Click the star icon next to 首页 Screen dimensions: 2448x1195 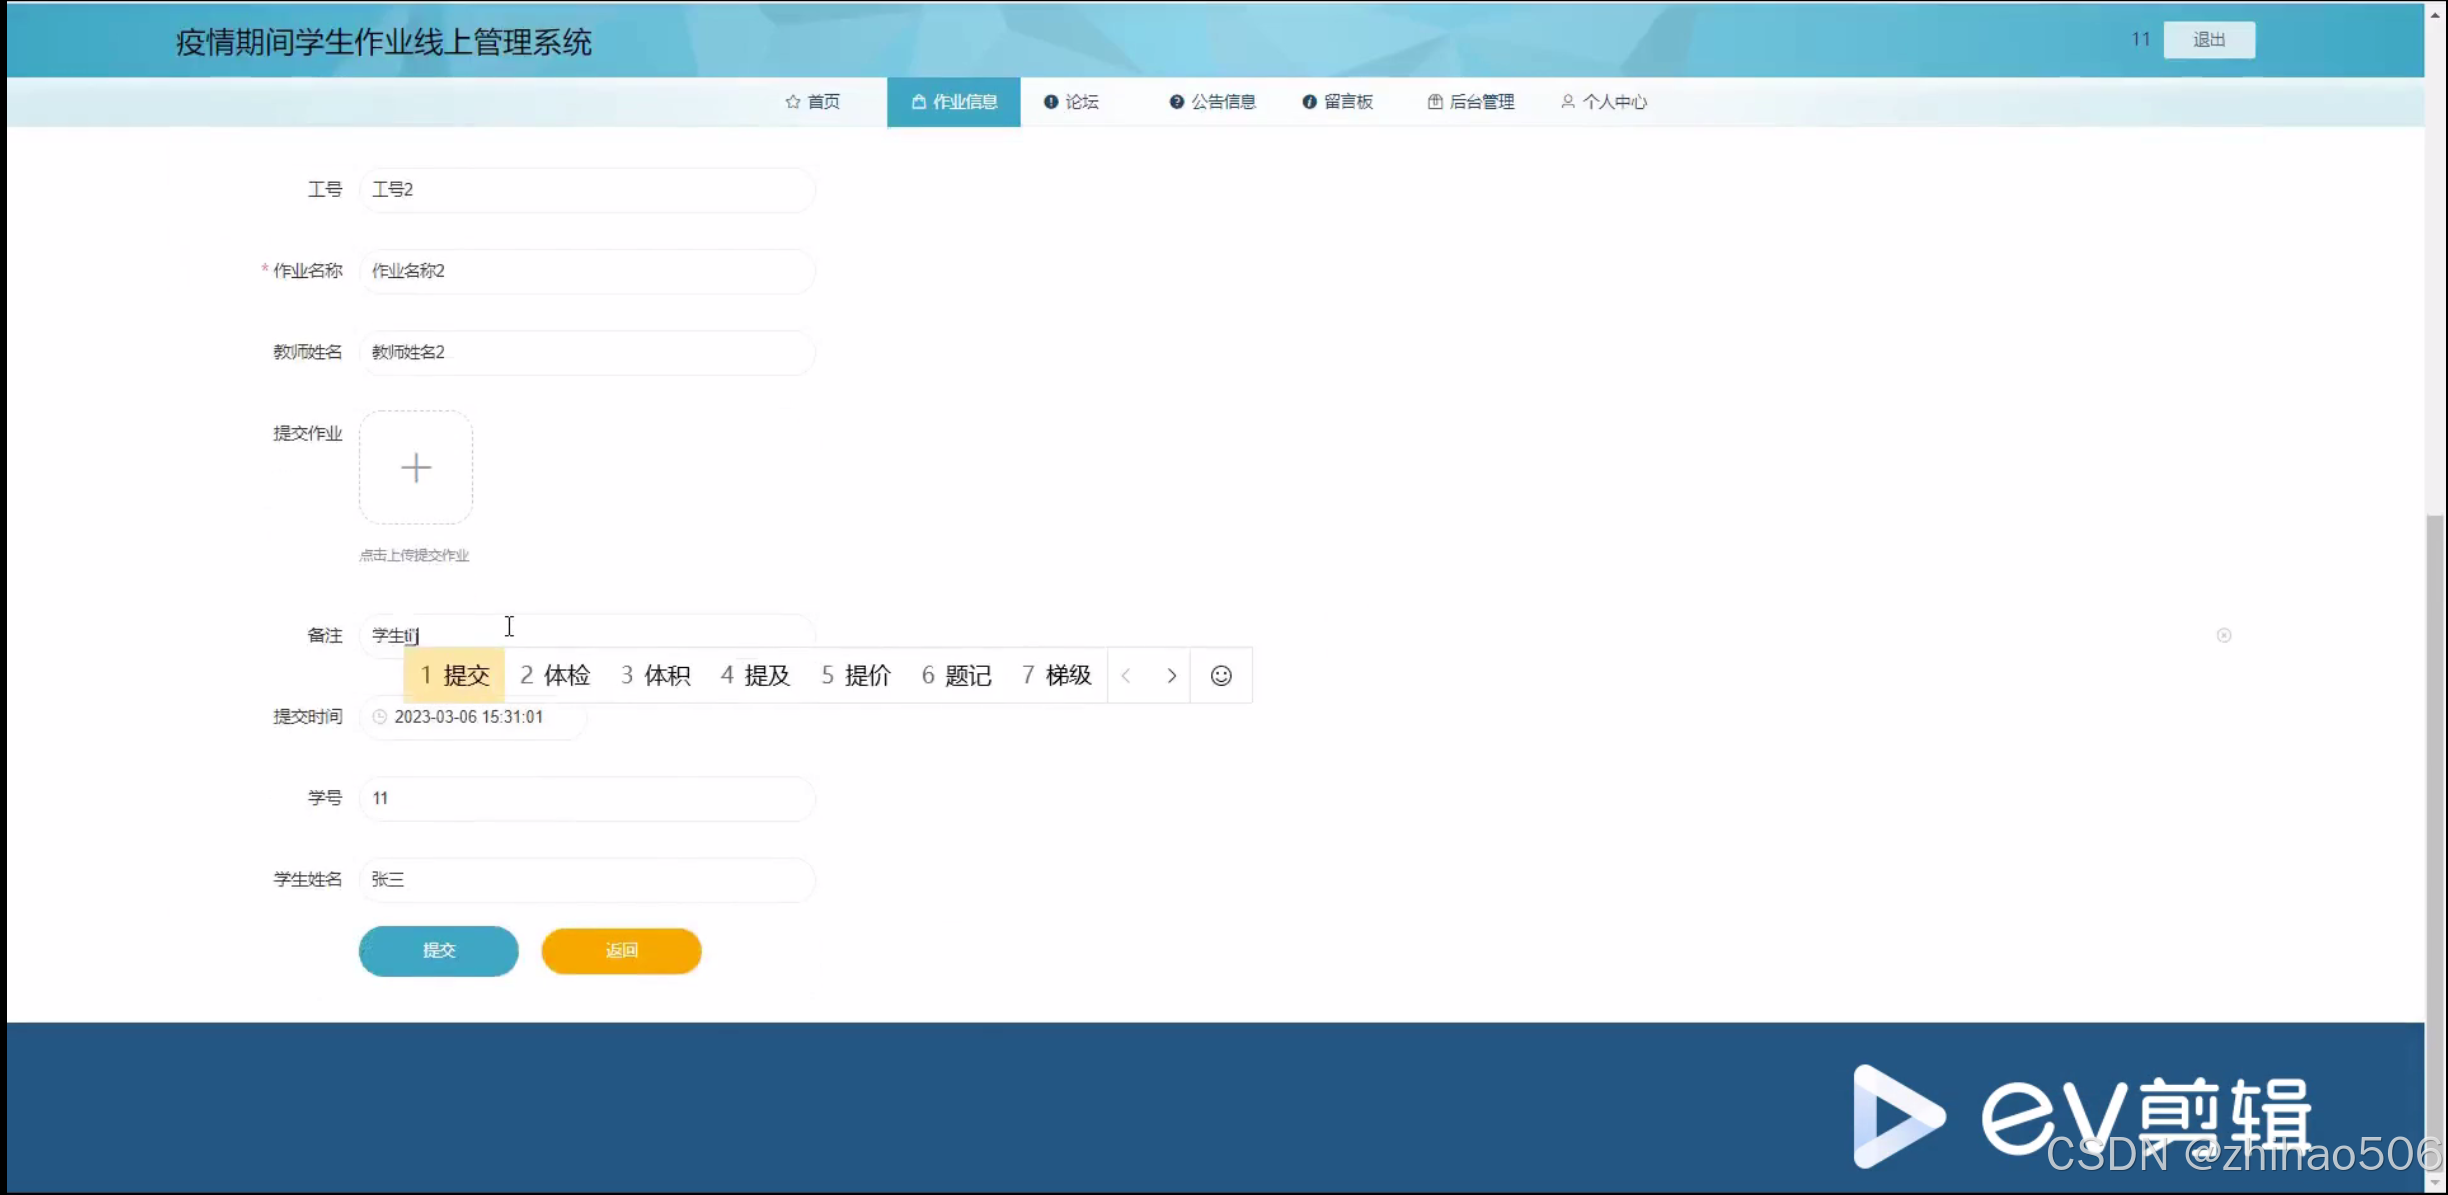(793, 102)
